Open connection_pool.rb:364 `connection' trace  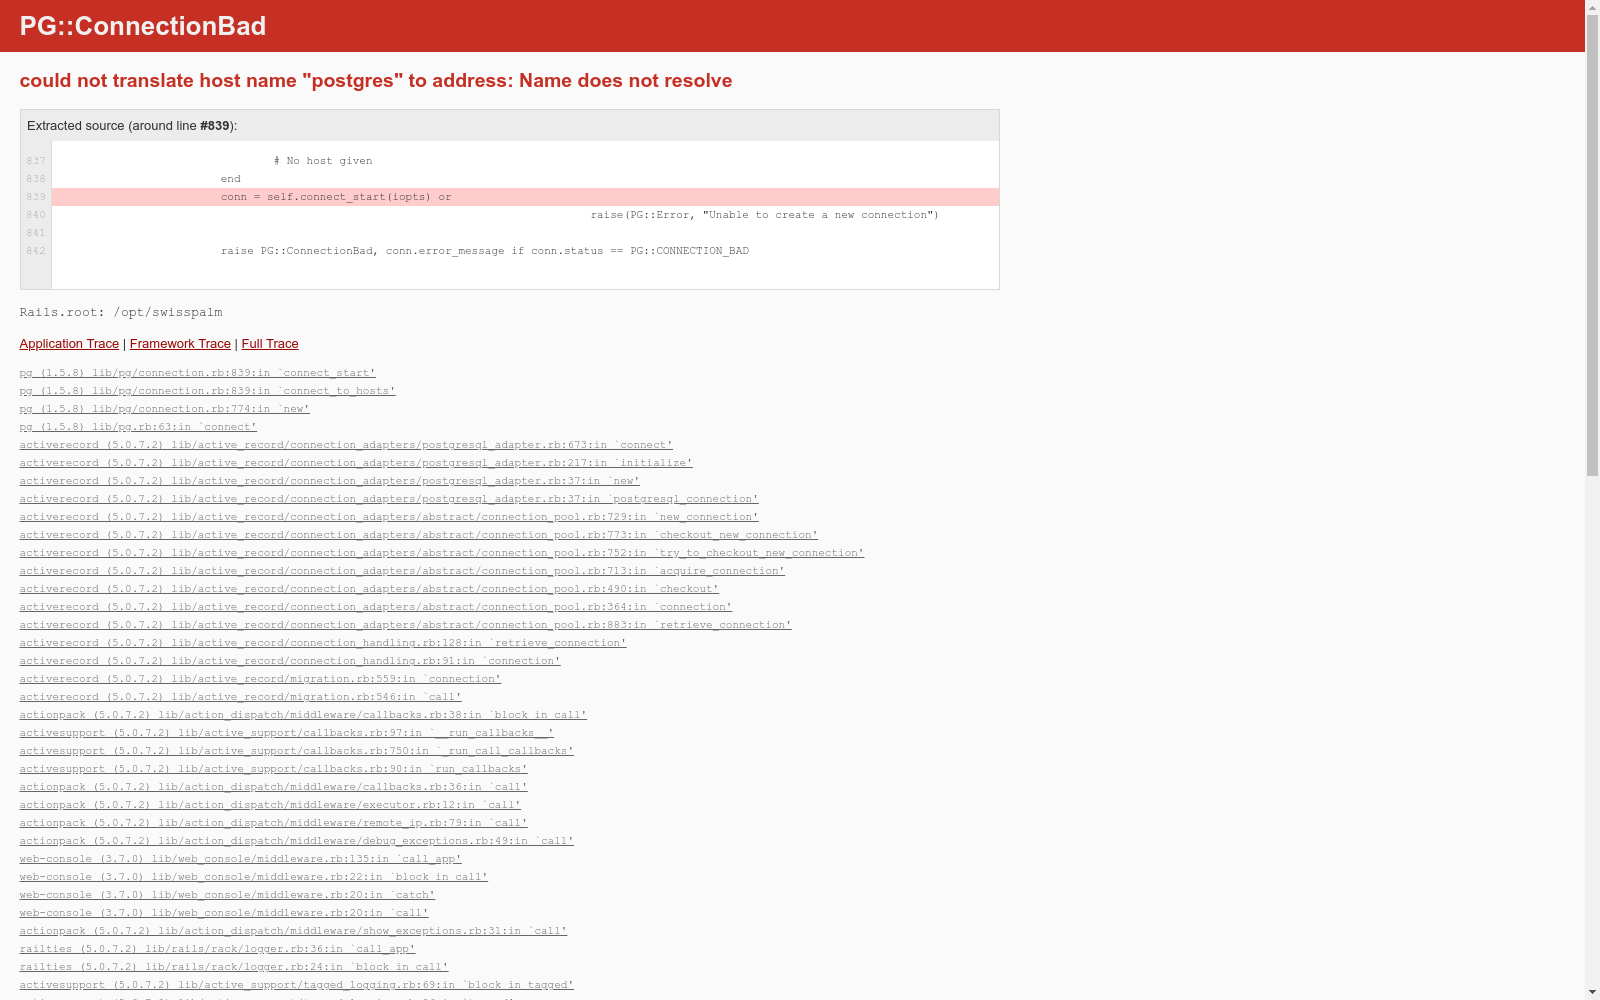pos(375,607)
